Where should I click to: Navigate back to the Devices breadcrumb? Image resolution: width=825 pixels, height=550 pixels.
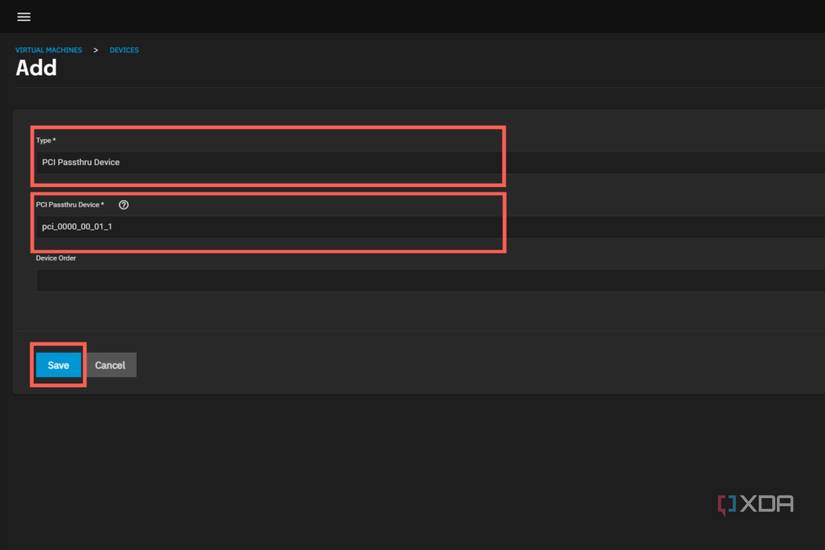pos(124,50)
